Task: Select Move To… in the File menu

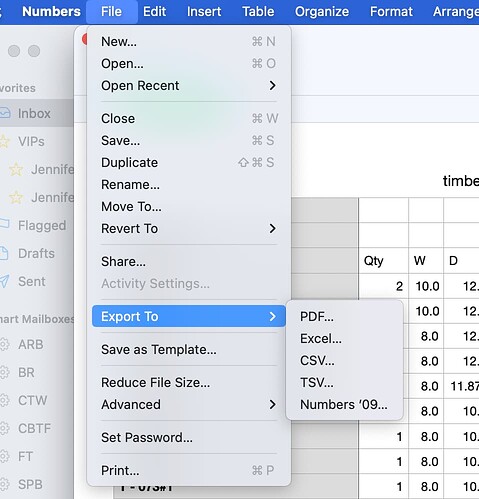Action: [x=189, y=207]
